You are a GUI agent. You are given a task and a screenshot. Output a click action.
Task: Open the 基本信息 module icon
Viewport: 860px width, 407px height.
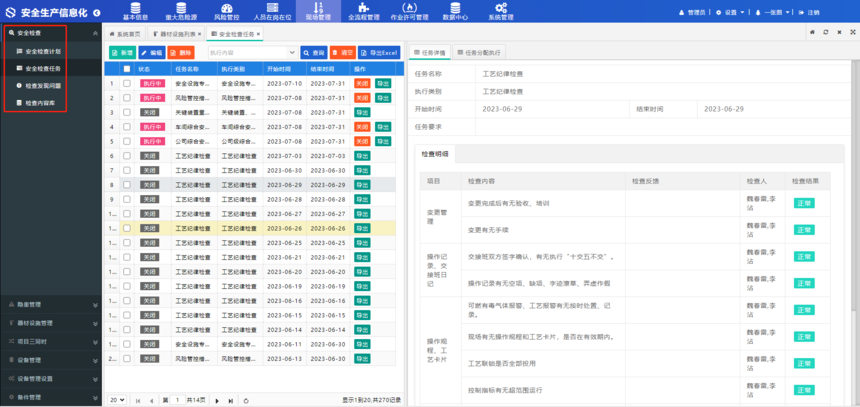pyautogui.click(x=135, y=8)
